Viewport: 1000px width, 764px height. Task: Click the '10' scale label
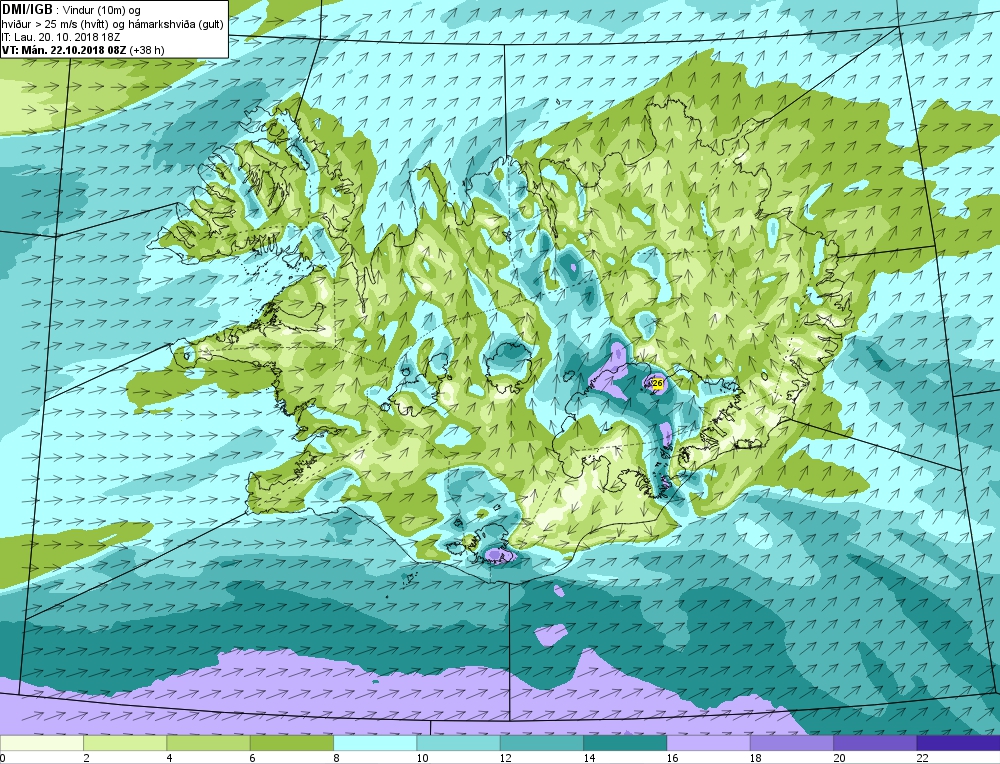click(422, 758)
